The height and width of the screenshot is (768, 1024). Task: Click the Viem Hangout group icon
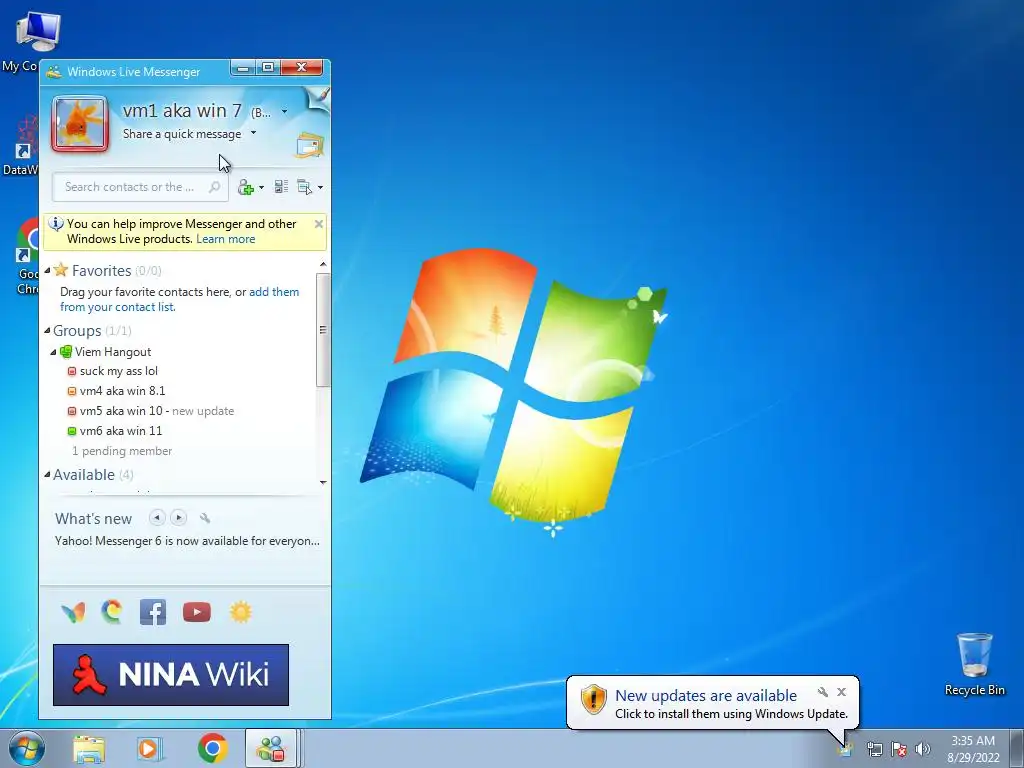(x=66, y=352)
